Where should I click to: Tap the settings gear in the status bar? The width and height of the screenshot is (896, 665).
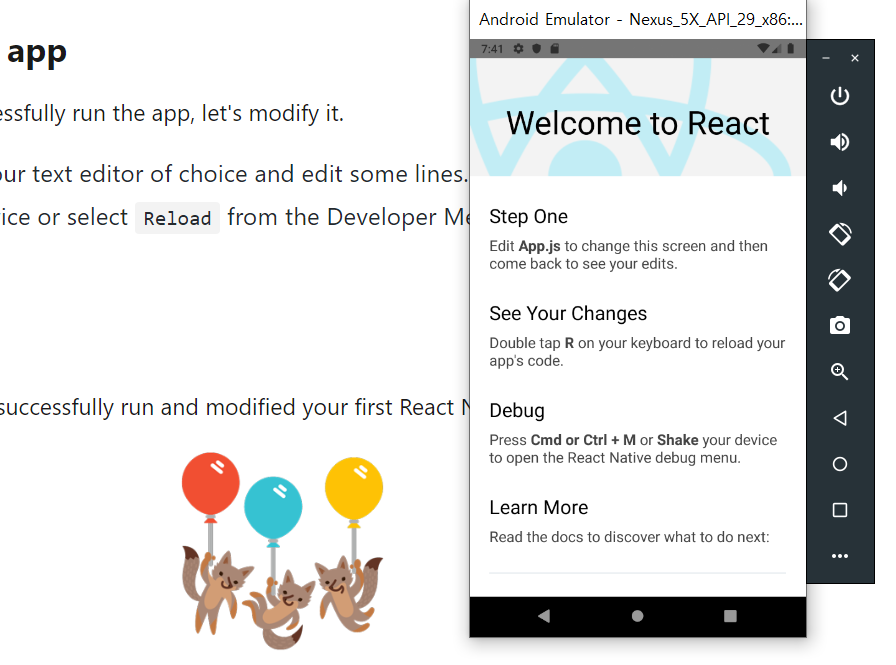(x=518, y=49)
